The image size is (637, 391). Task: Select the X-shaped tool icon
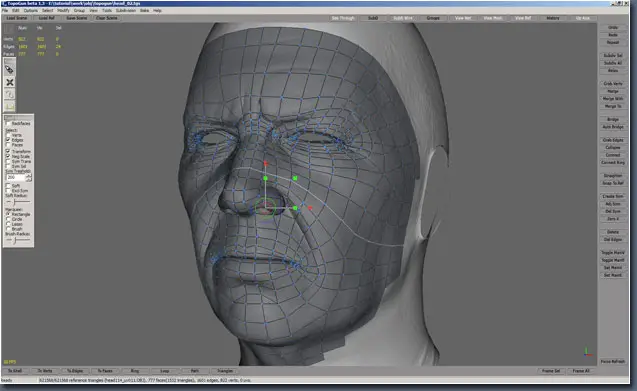click(9, 82)
